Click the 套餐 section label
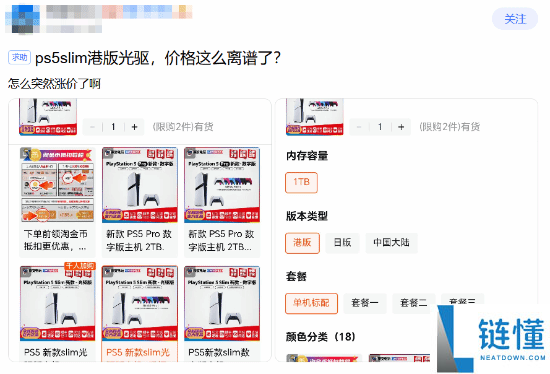The image size is (550, 374). coord(296,276)
